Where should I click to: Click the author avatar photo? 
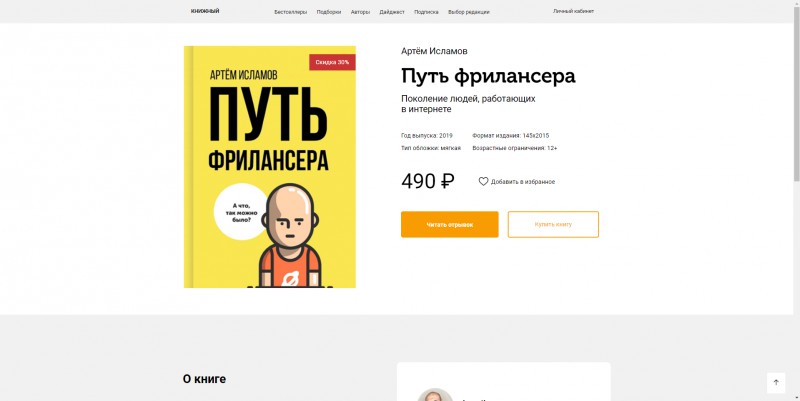(435, 395)
